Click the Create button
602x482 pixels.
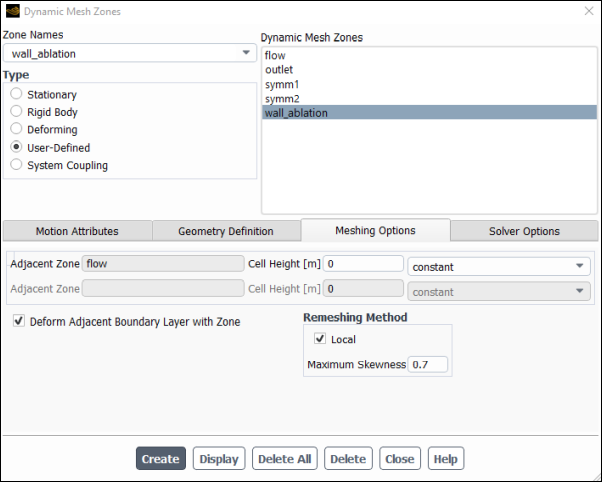(x=161, y=458)
